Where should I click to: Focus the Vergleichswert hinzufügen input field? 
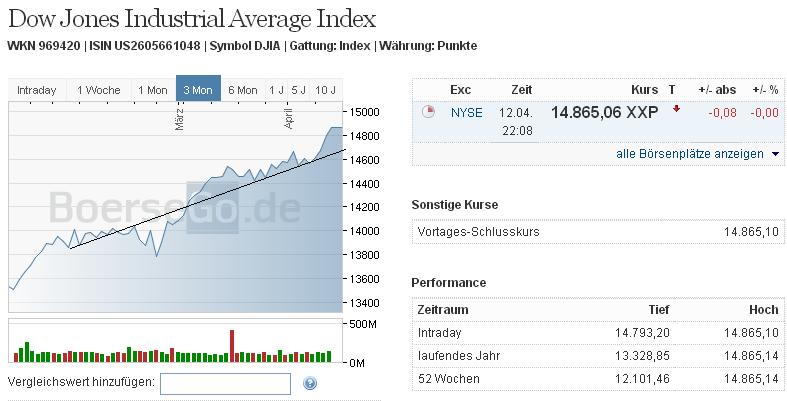pos(225,384)
